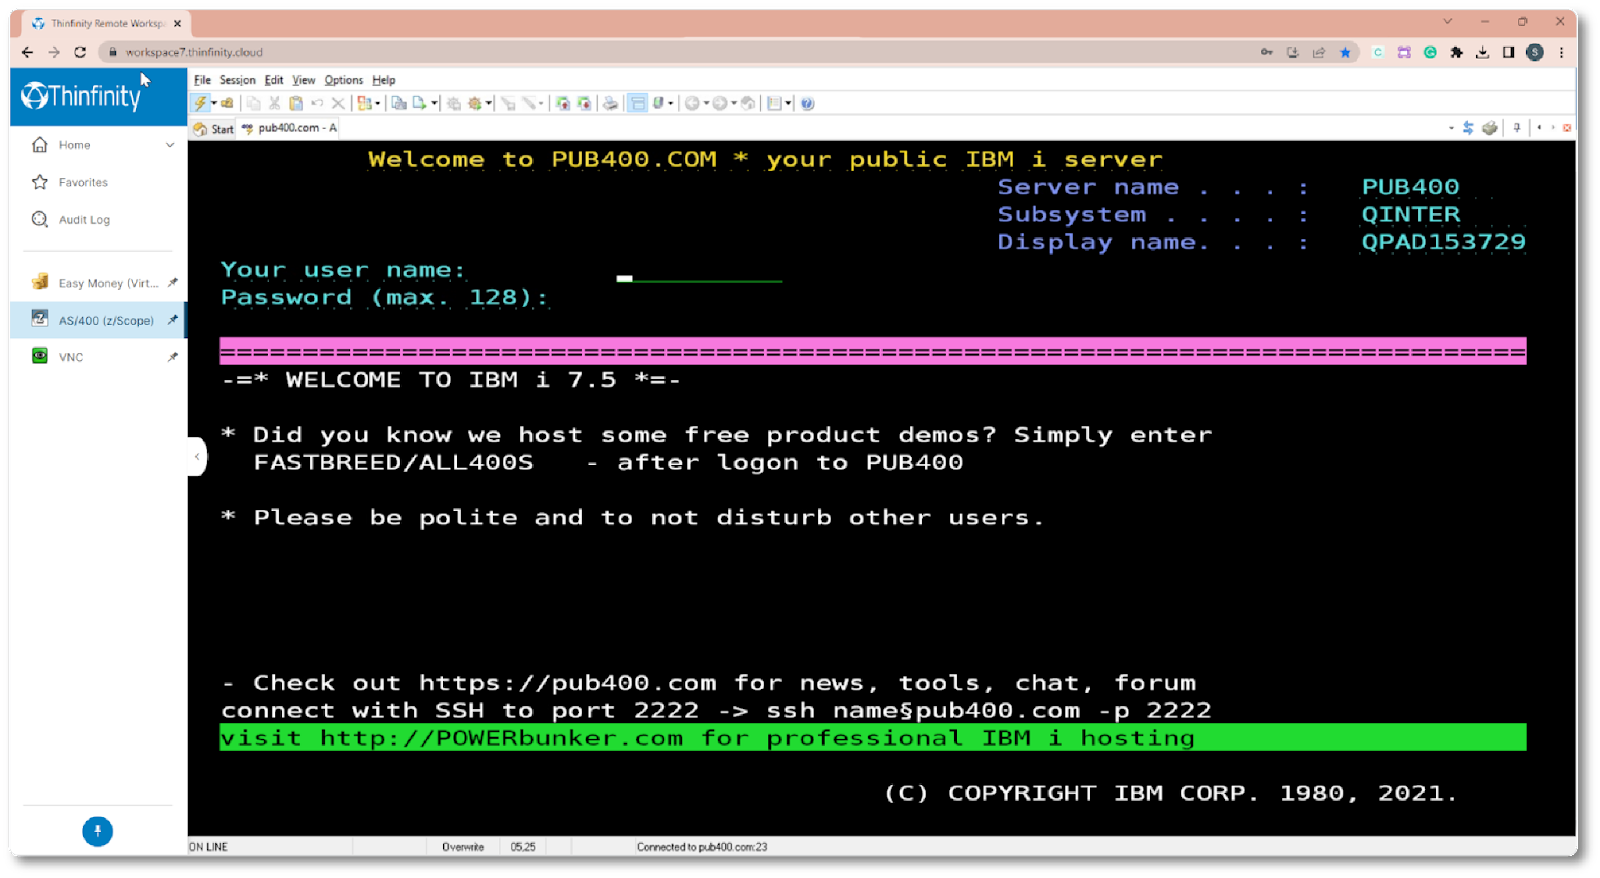Screen dimensions: 1600x878
Task: Open the dropdown arrow beside the lightning connect icon
Action: (214, 103)
